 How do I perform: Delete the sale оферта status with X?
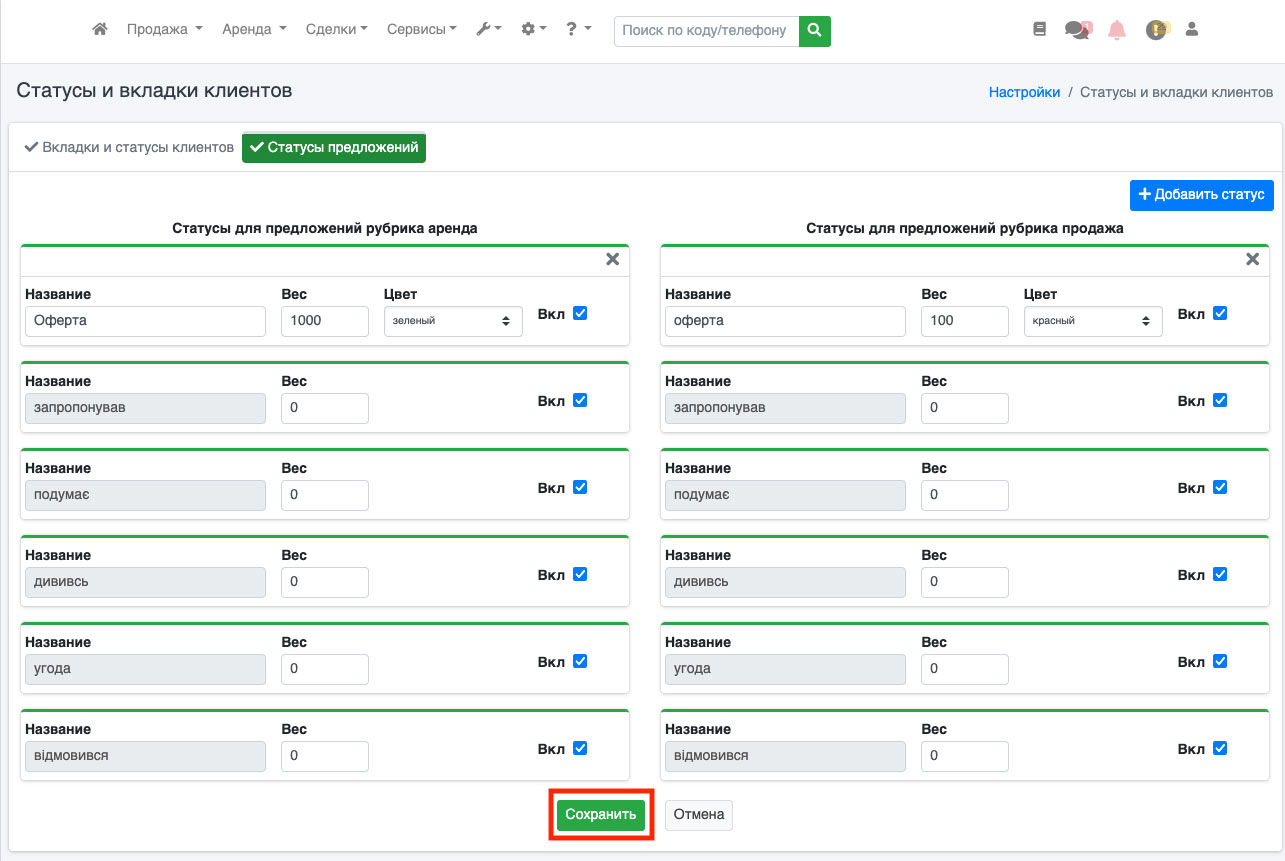click(1252, 260)
